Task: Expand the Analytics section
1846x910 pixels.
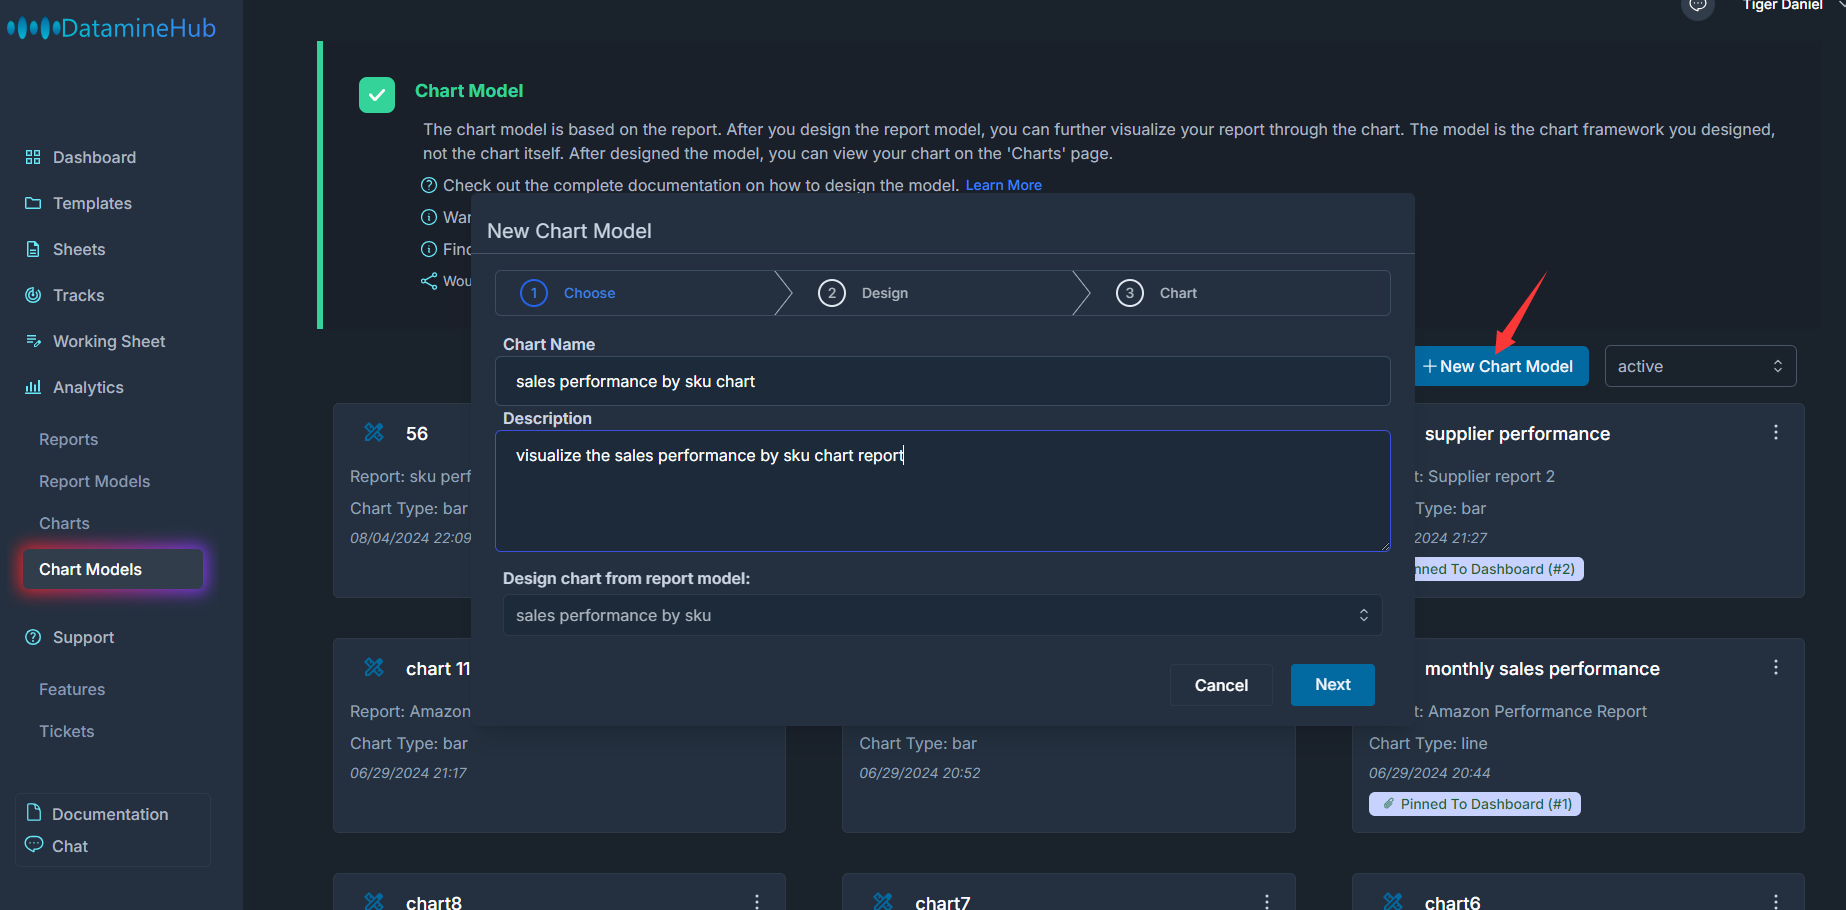Action: coord(88,387)
